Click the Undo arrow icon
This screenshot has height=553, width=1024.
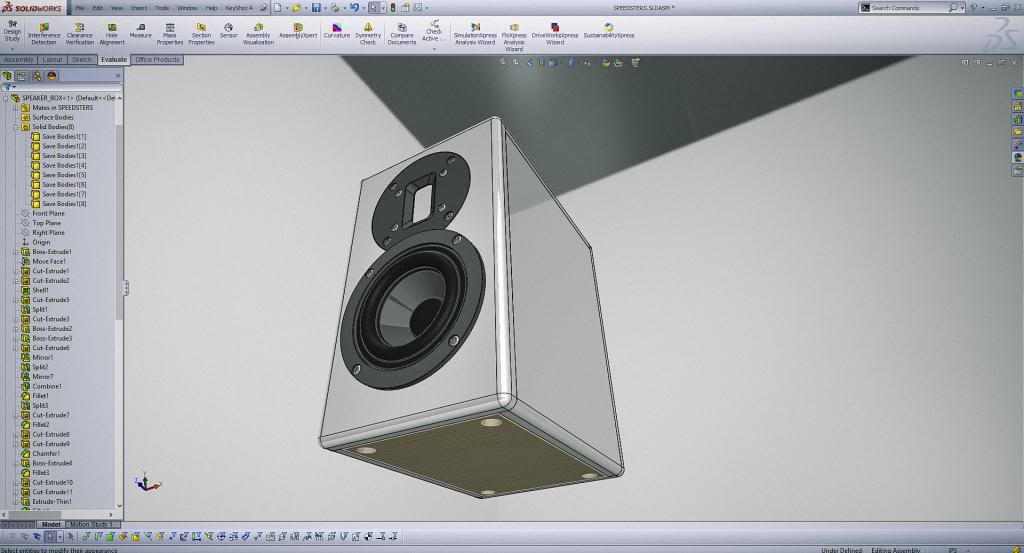354,8
